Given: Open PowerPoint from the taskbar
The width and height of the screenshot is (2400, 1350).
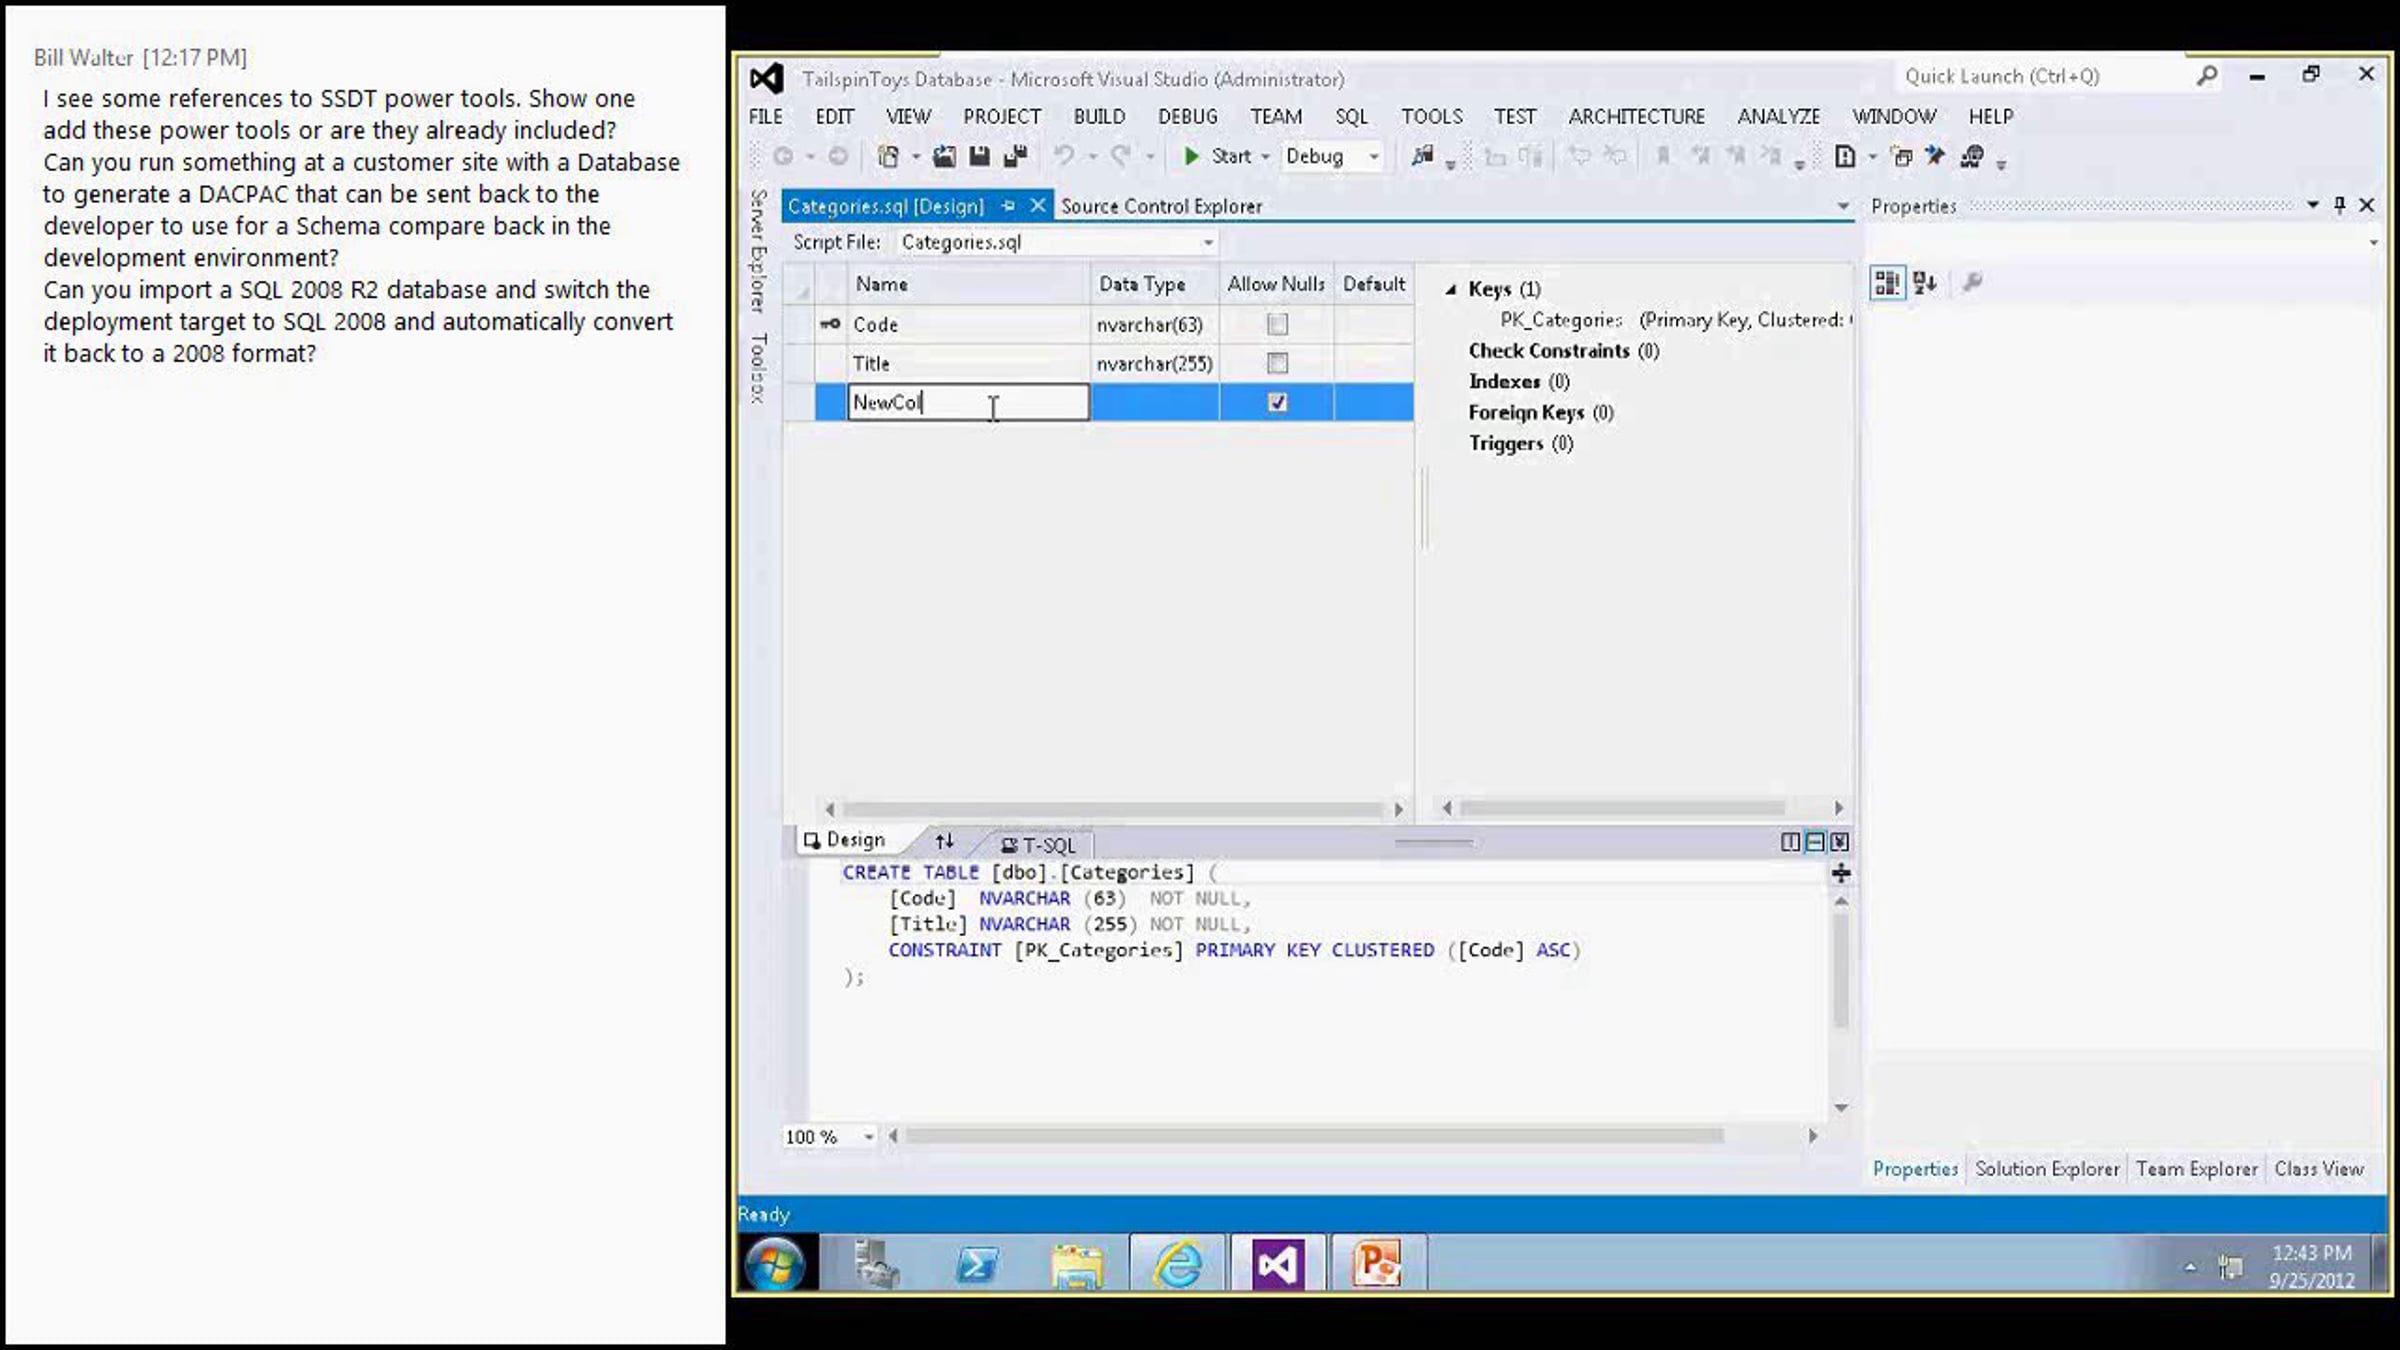Looking at the screenshot, I should [1377, 1265].
